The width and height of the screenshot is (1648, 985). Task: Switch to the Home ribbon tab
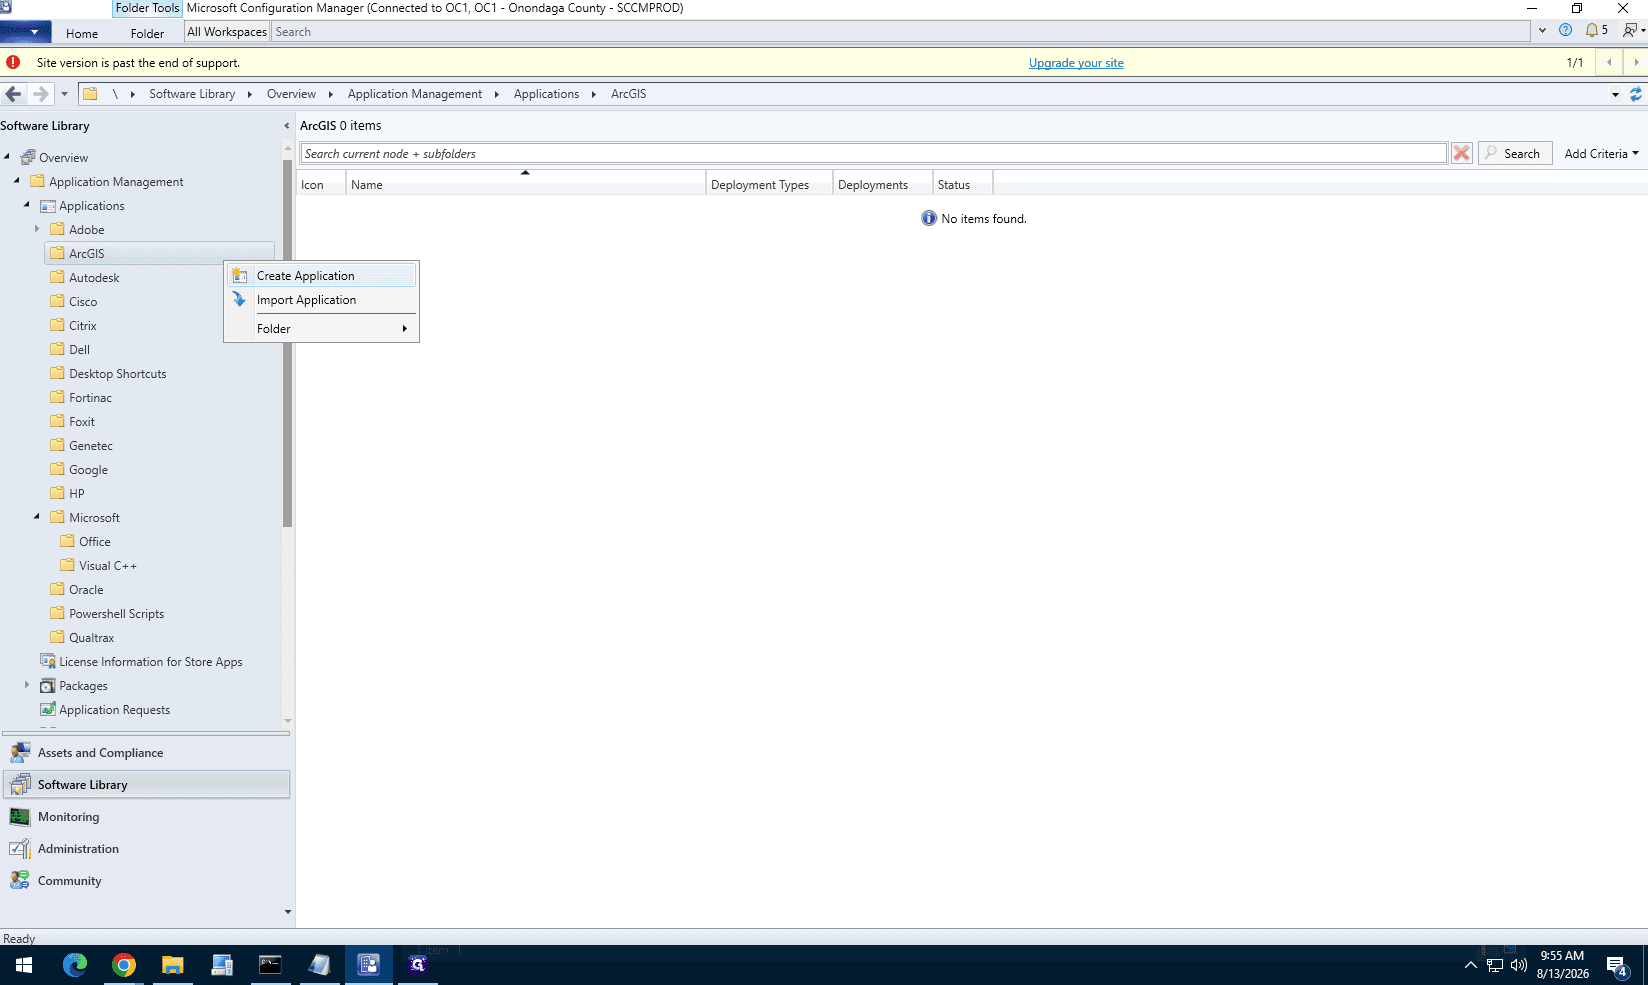tap(82, 33)
